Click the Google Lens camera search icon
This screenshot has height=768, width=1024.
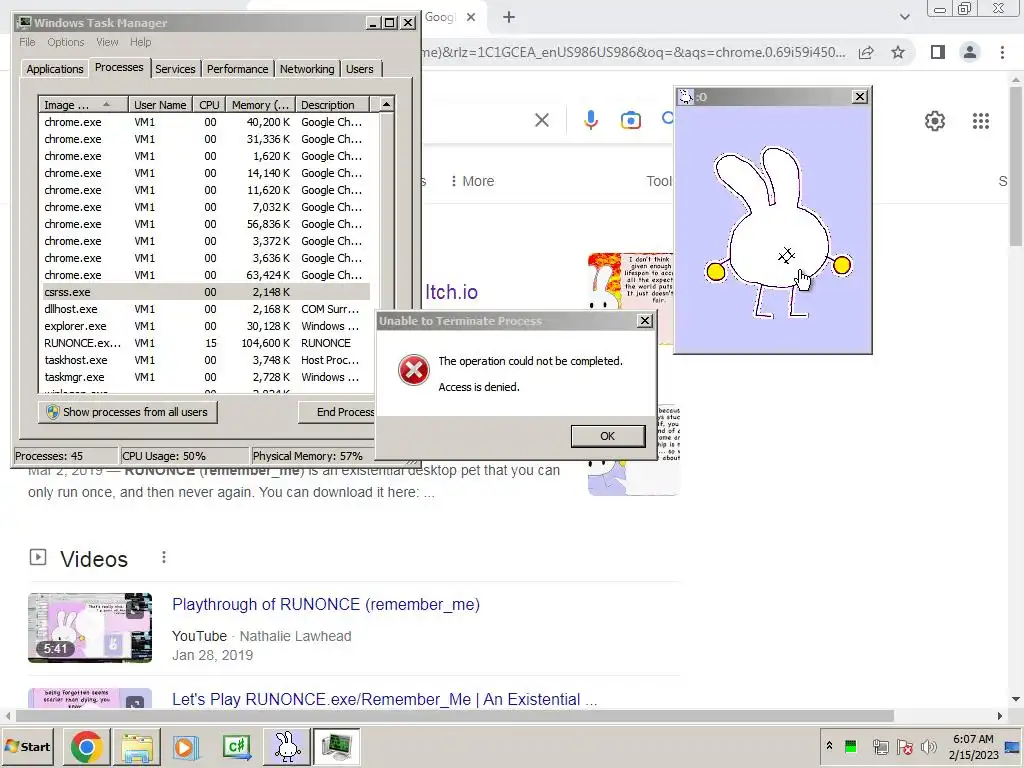click(630, 120)
